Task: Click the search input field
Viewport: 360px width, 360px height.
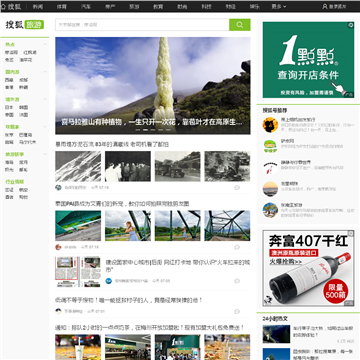Action: (142, 25)
